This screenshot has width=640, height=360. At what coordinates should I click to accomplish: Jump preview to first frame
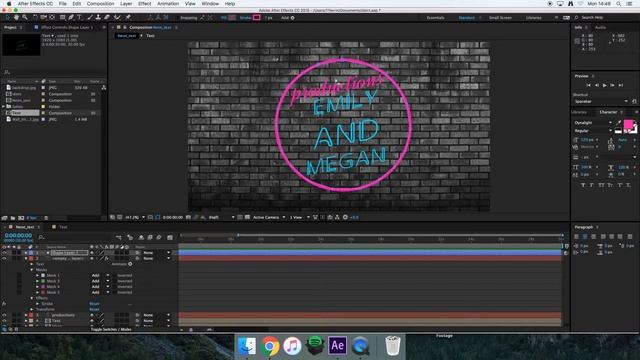tap(588, 85)
